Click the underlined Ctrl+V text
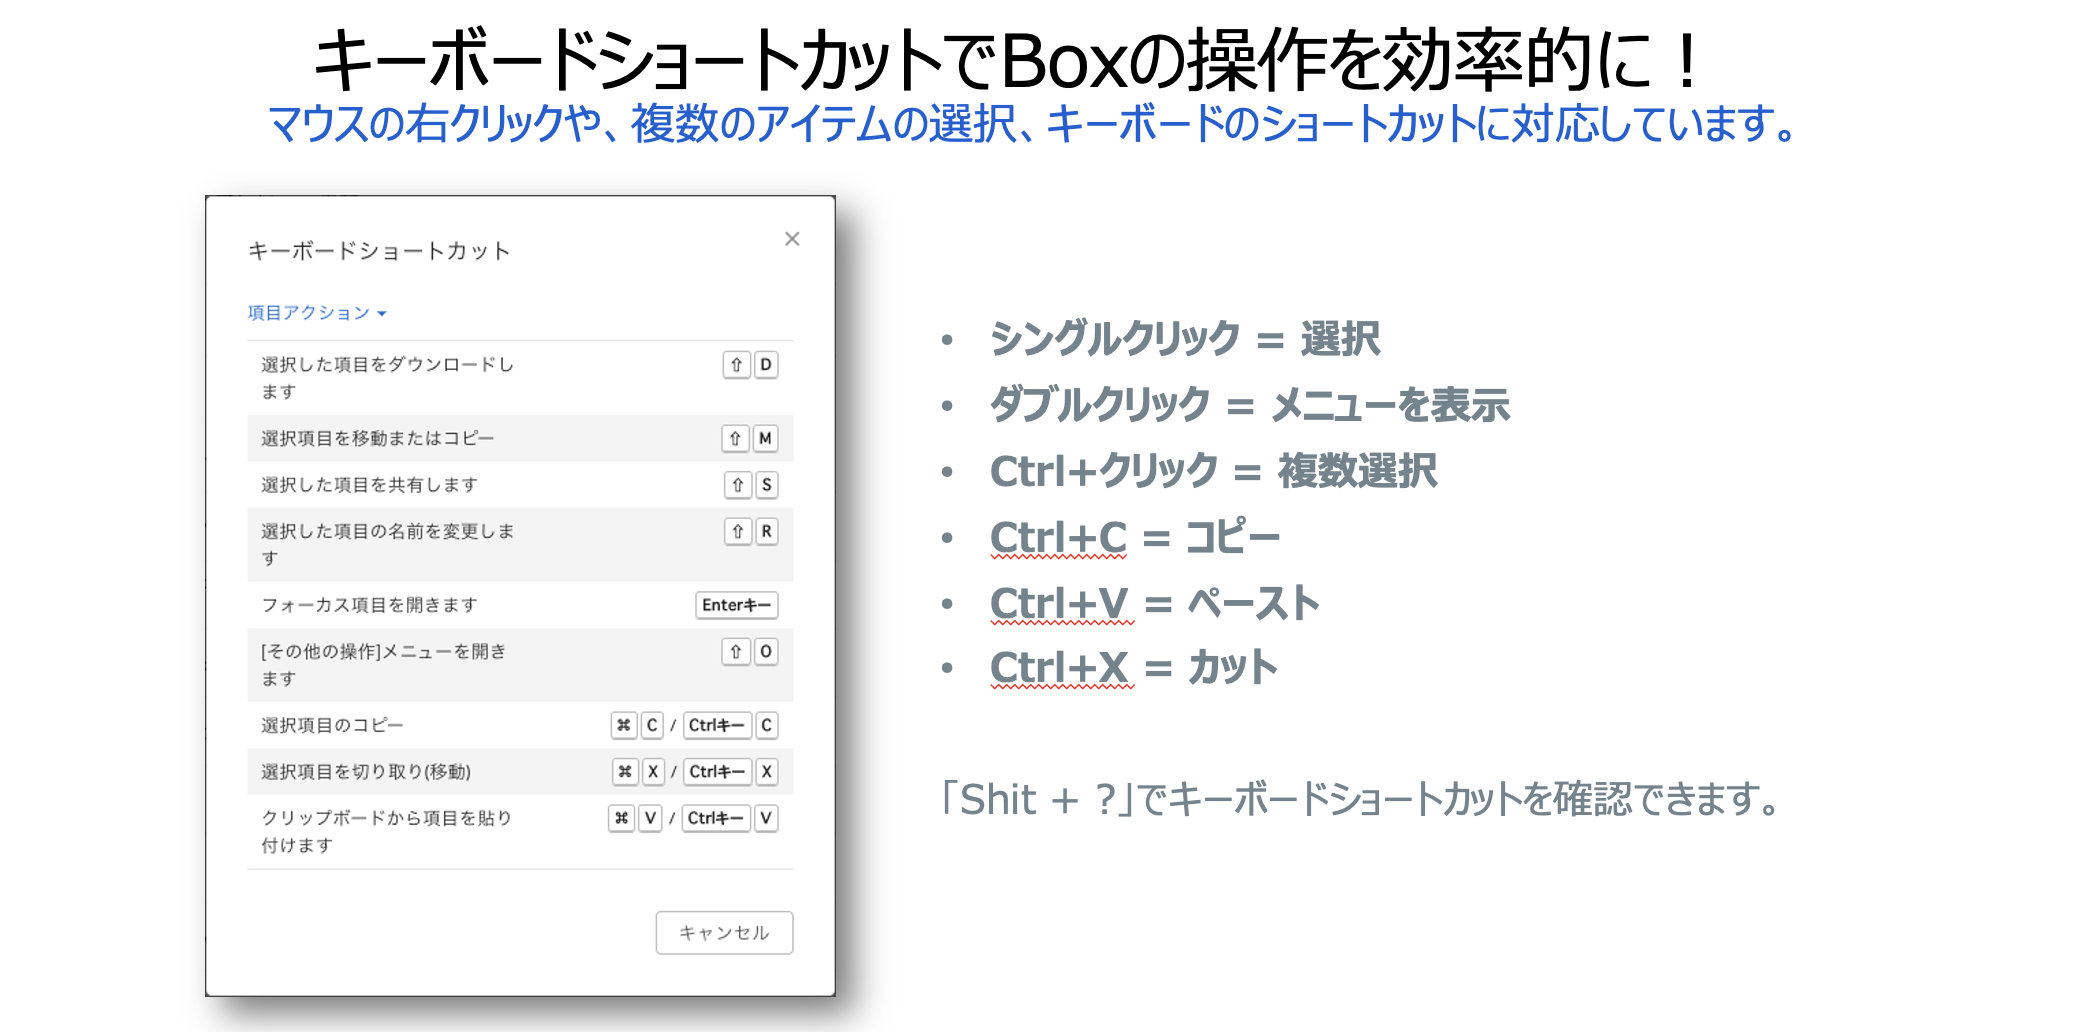 point(1060,604)
